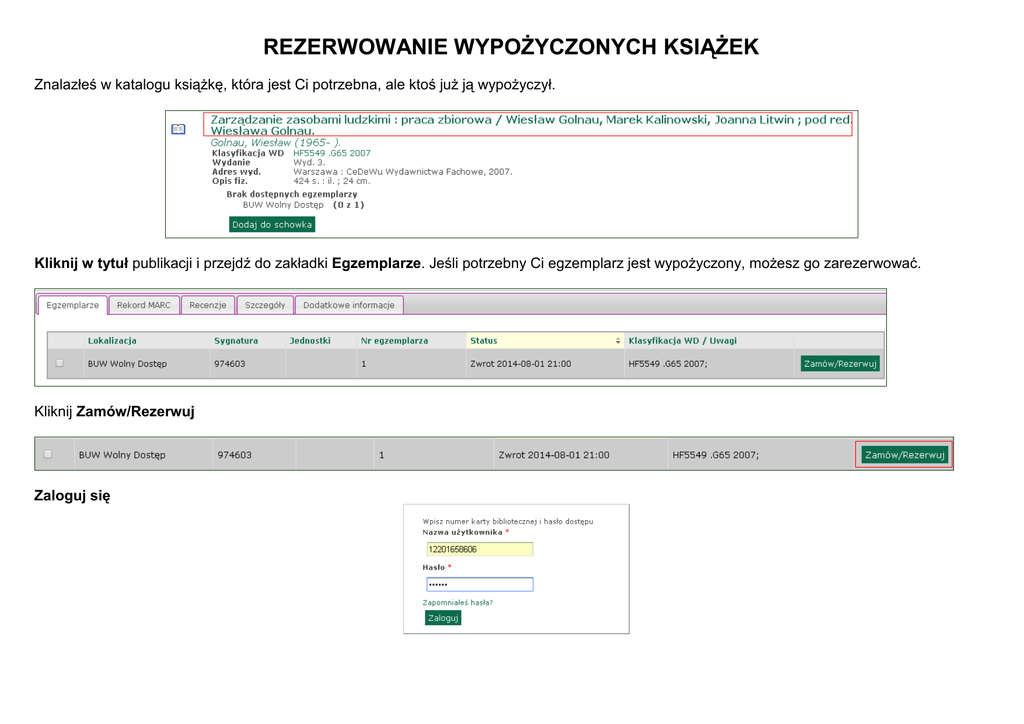This screenshot has height=724, width=1024.
Task: Click the red-outlined Zamów/Rezerwuj button
Action: tap(904, 455)
